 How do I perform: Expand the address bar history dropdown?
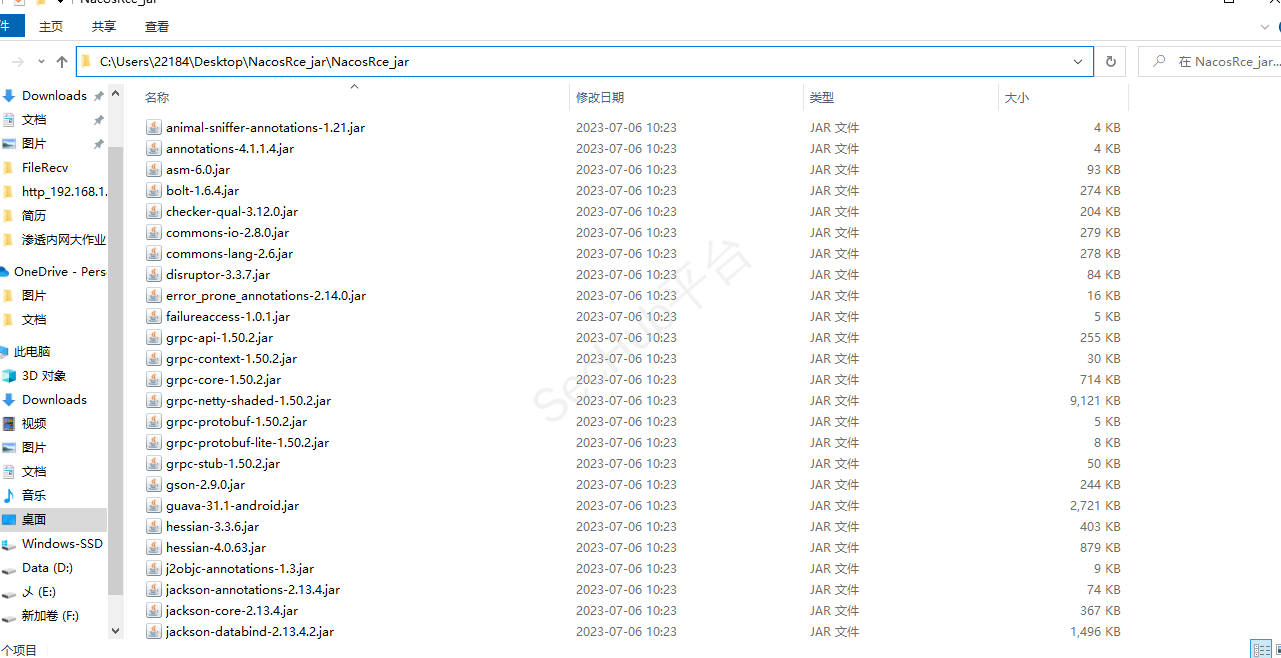[1078, 62]
